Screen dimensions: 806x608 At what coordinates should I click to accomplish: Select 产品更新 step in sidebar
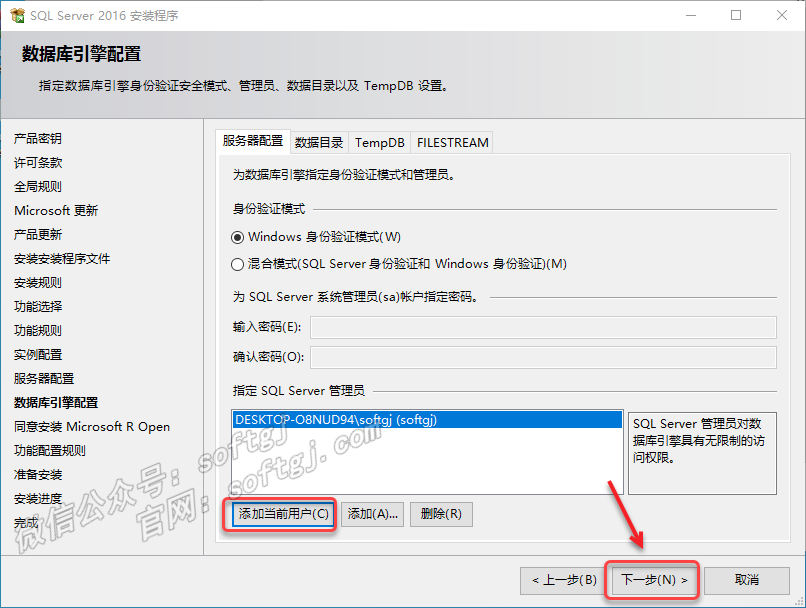pos(38,235)
